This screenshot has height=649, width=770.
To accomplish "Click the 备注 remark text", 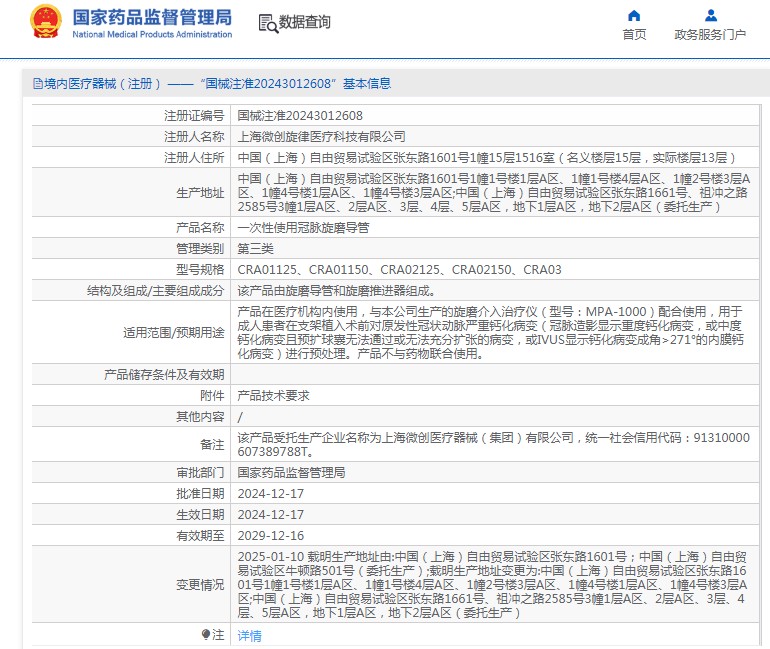I will pyautogui.click(x=494, y=445).
